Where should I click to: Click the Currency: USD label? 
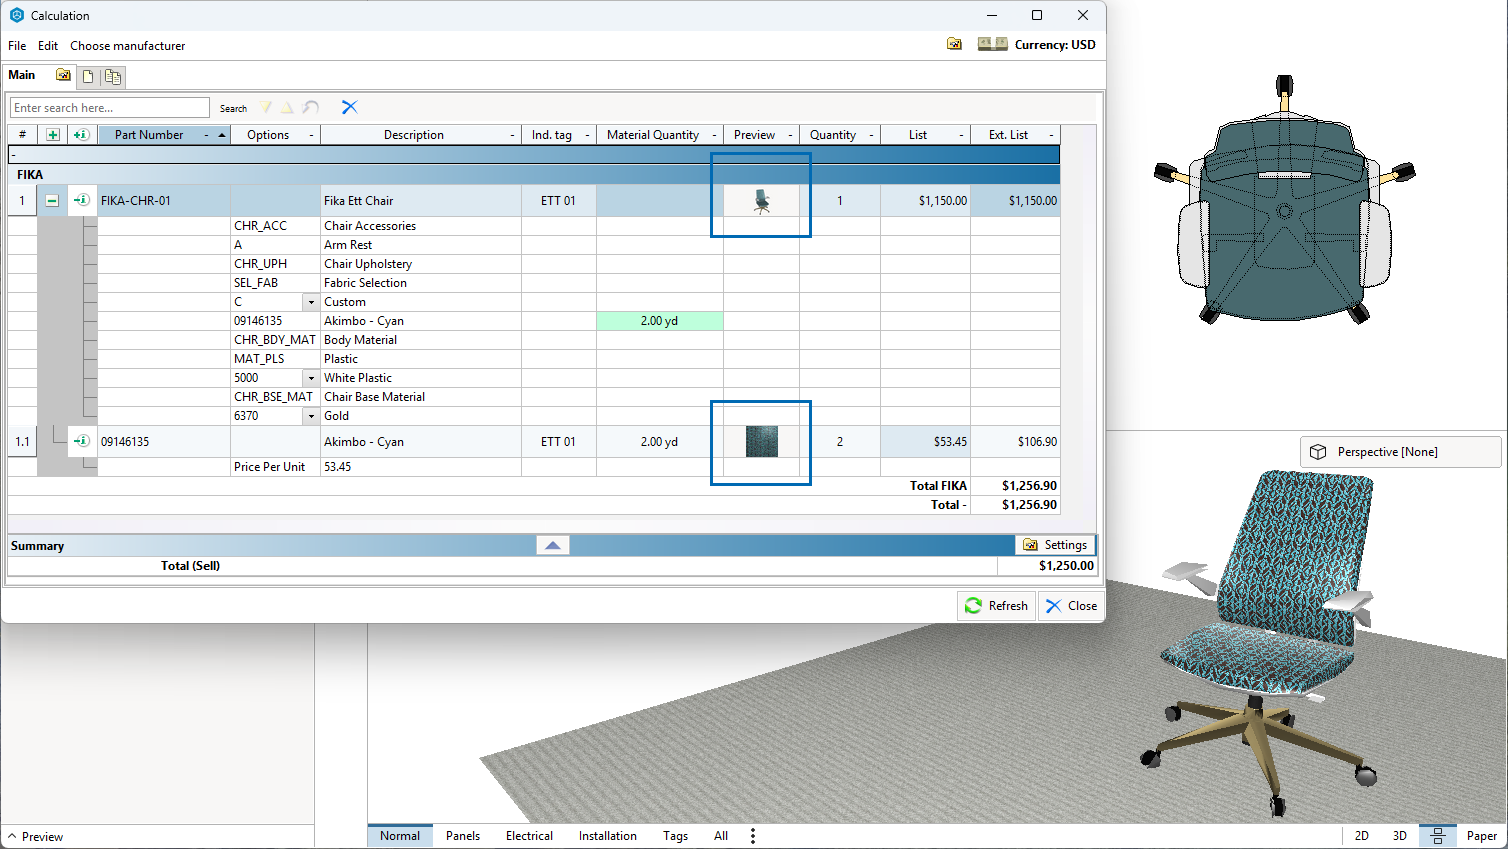1055,45
